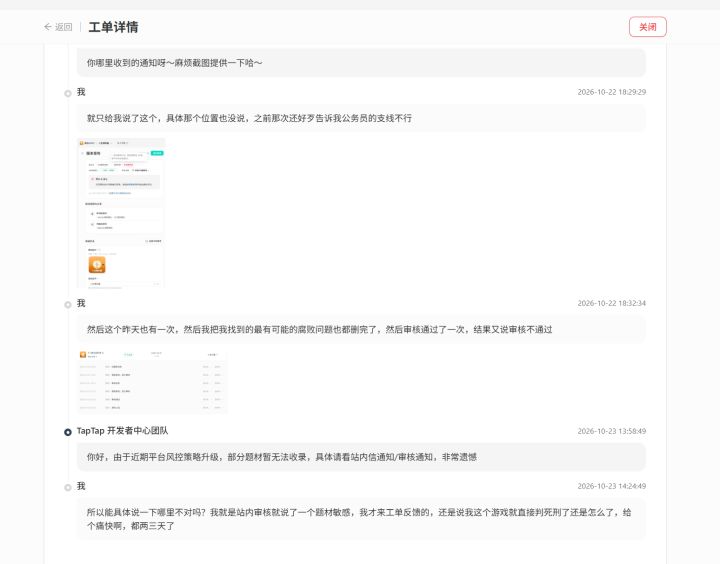The image size is (720, 564).
Task: Click timestamp 2026-10-23 14:24:49
Action: [x=612, y=486]
